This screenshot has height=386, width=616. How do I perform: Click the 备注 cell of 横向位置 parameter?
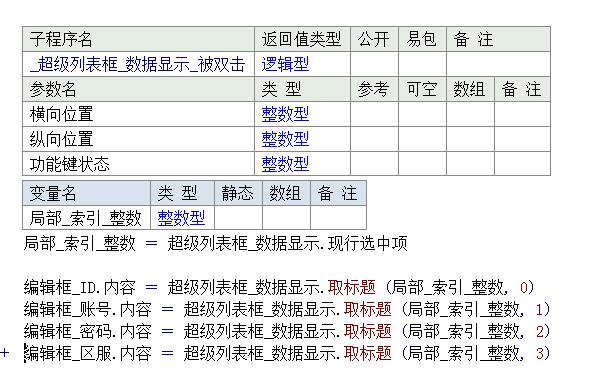[522, 114]
